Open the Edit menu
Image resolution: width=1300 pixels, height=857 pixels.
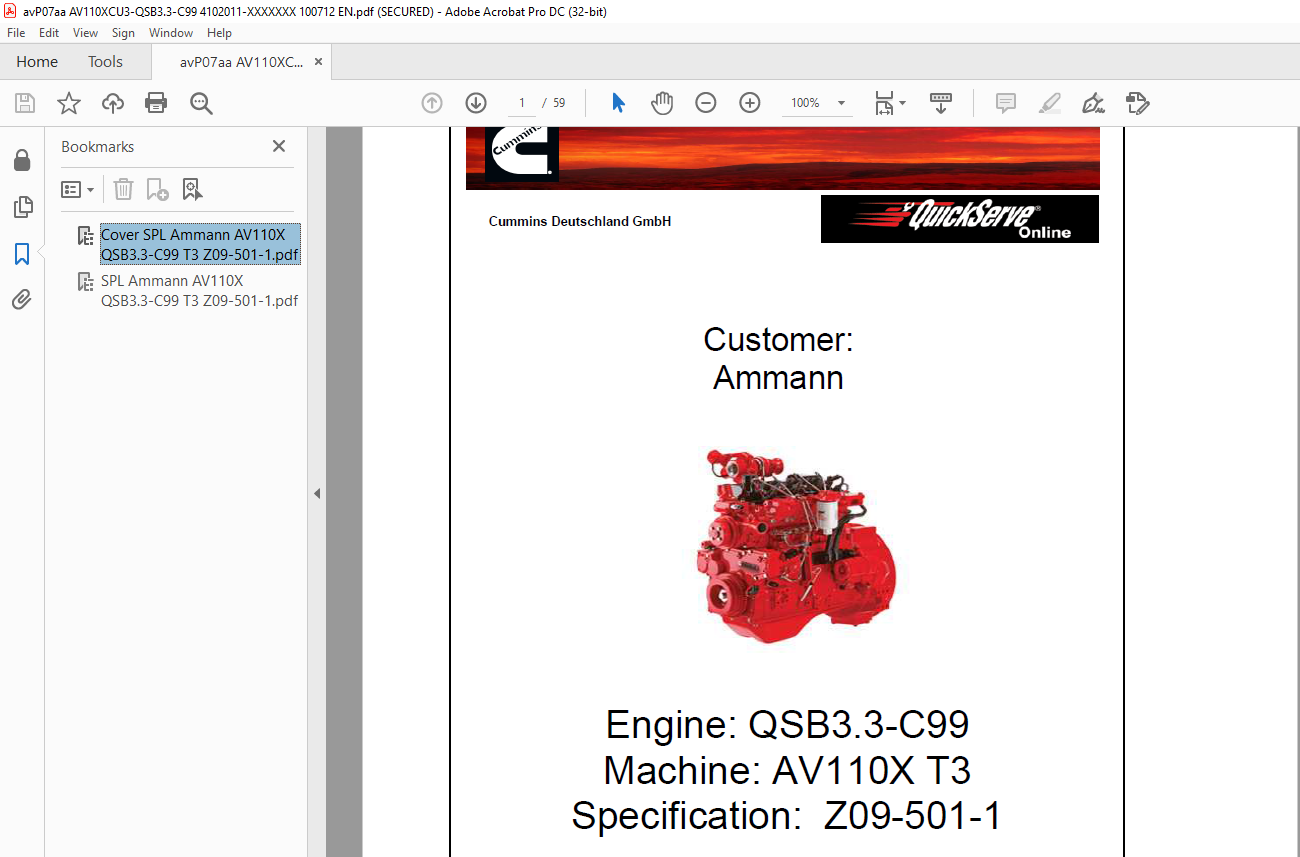(x=49, y=33)
